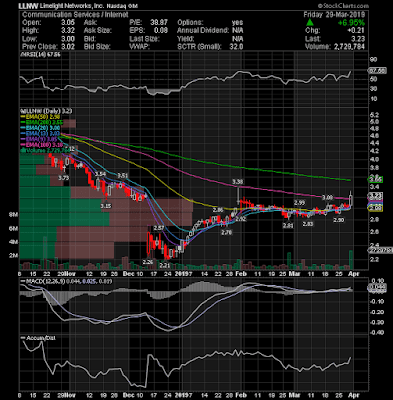Click the 2.81 price annotation
Image resolution: width=393 pixels, height=400 pixels.
288,226
